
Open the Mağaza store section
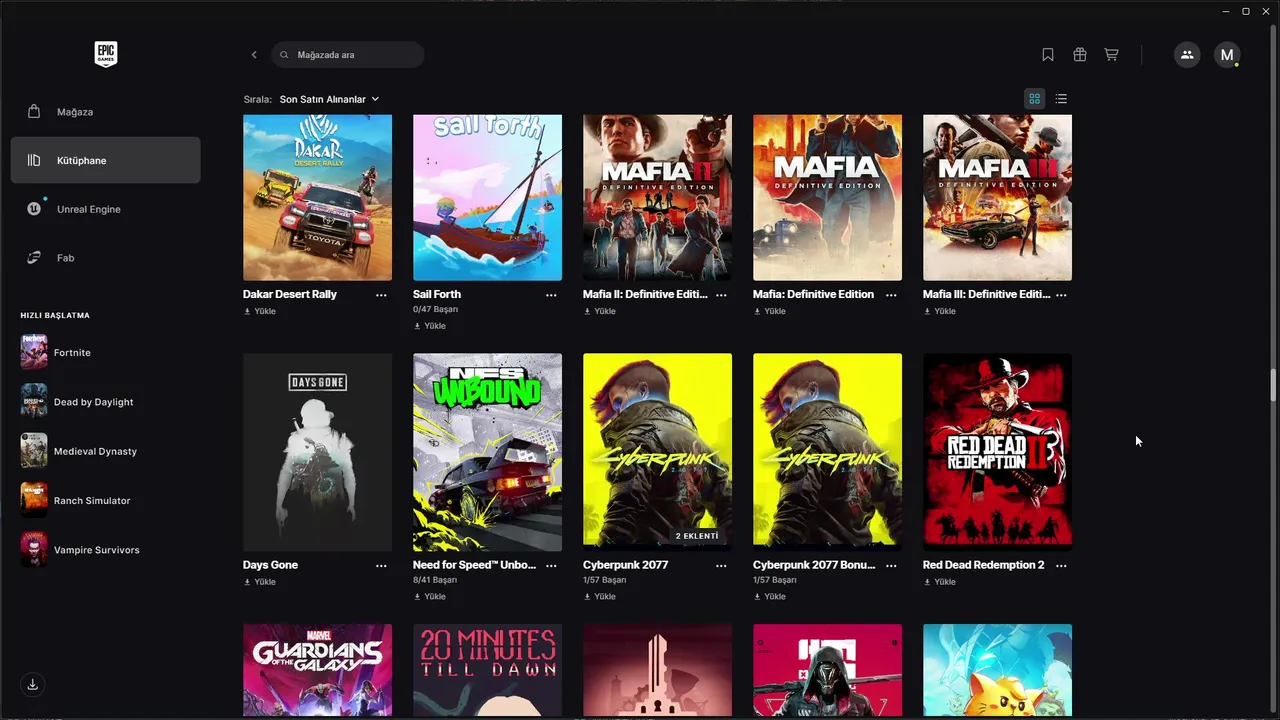click(x=105, y=112)
